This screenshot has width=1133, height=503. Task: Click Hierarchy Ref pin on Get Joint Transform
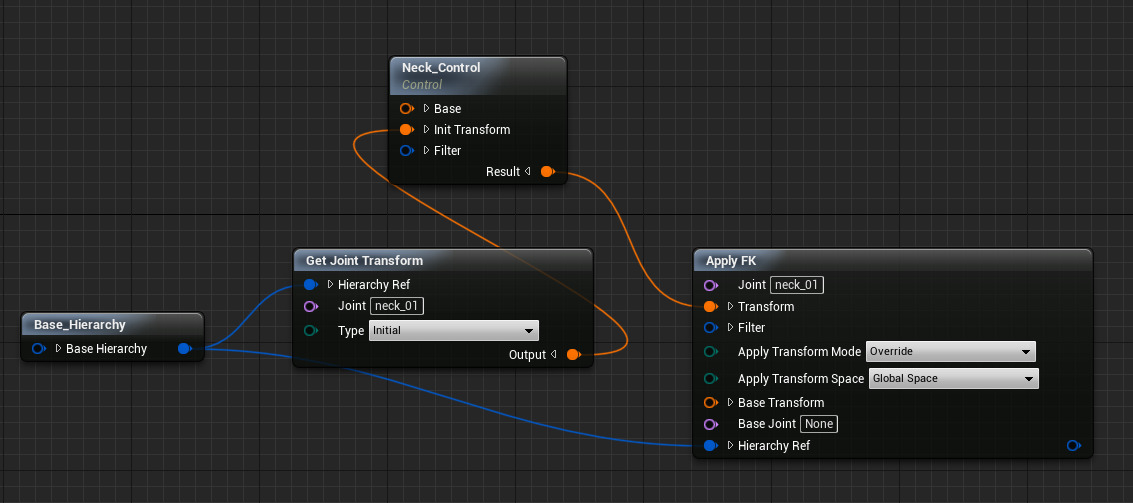311,285
